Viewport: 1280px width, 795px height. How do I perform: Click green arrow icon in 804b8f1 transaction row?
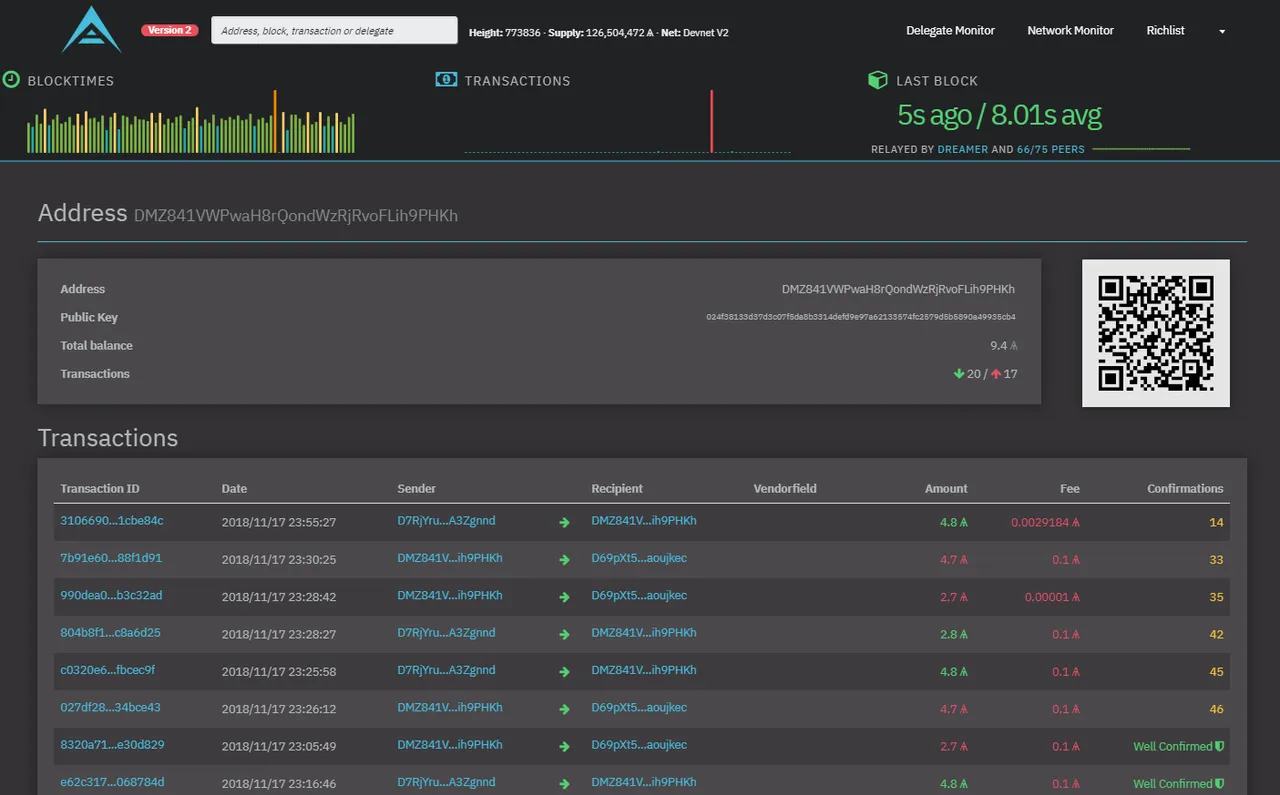(564, 635)
